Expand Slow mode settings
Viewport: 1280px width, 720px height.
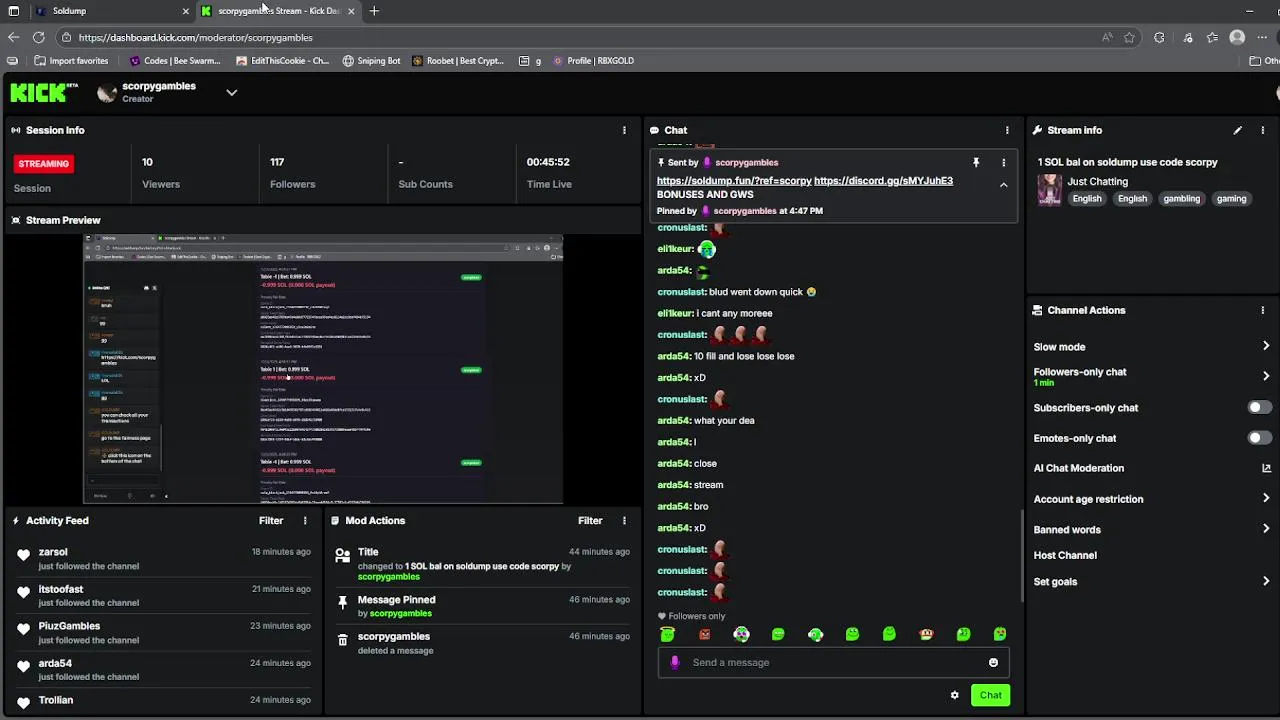click(x=1266, y=346)
